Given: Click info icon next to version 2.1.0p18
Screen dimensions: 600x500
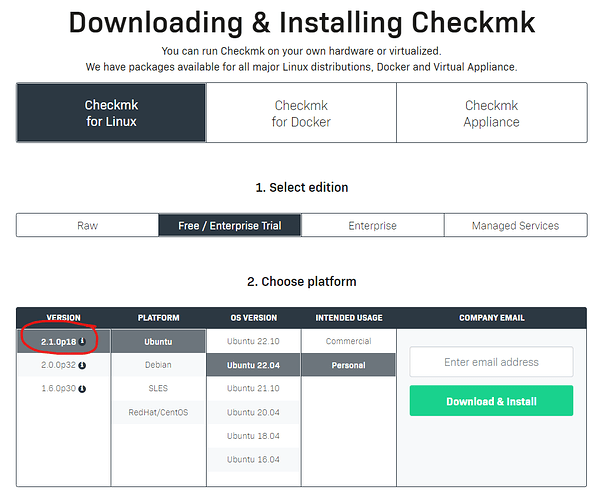Looking at the screenshot, I should pos(82,342).
